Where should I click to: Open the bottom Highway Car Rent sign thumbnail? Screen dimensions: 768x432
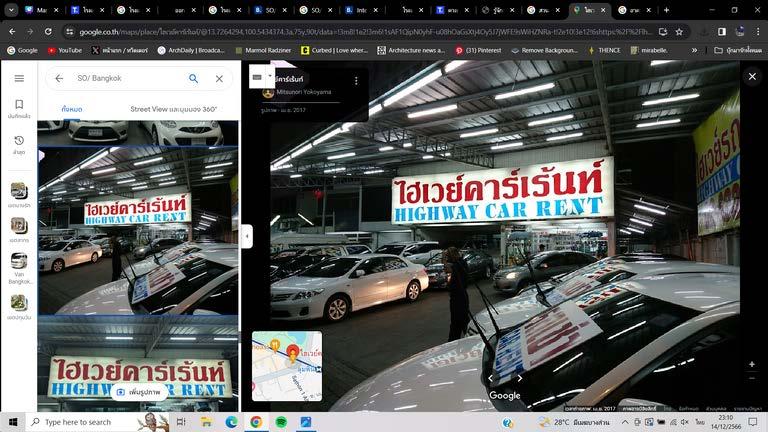[138, 364]
